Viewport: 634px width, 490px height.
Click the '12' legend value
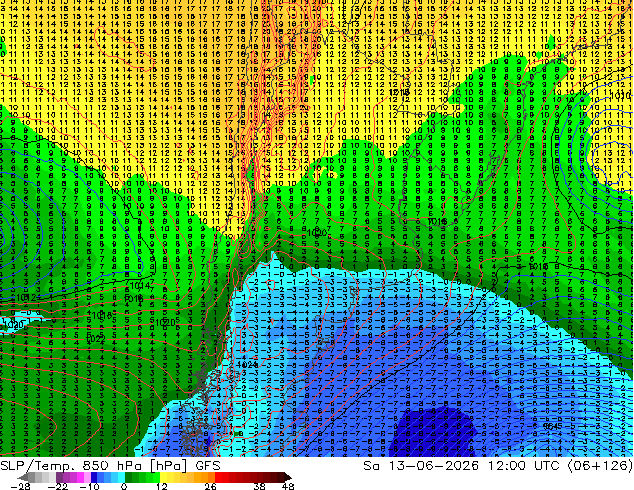(x=162, y=486)
